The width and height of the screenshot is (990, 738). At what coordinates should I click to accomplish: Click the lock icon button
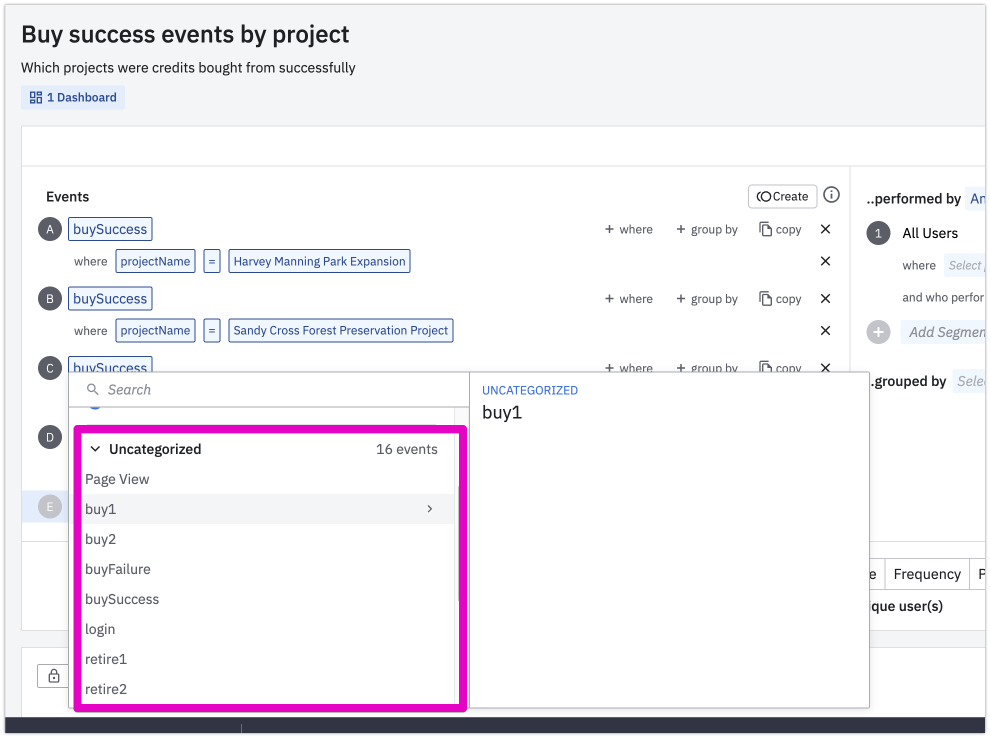click(x=54, y=676)
